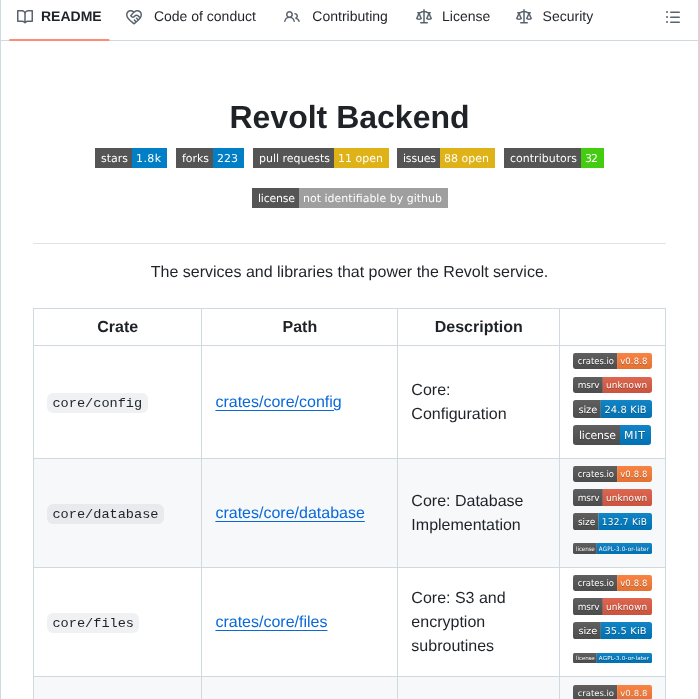Screen dimensions: 699x699
Task: Open the Contributing tab
Action: point(336,16)
